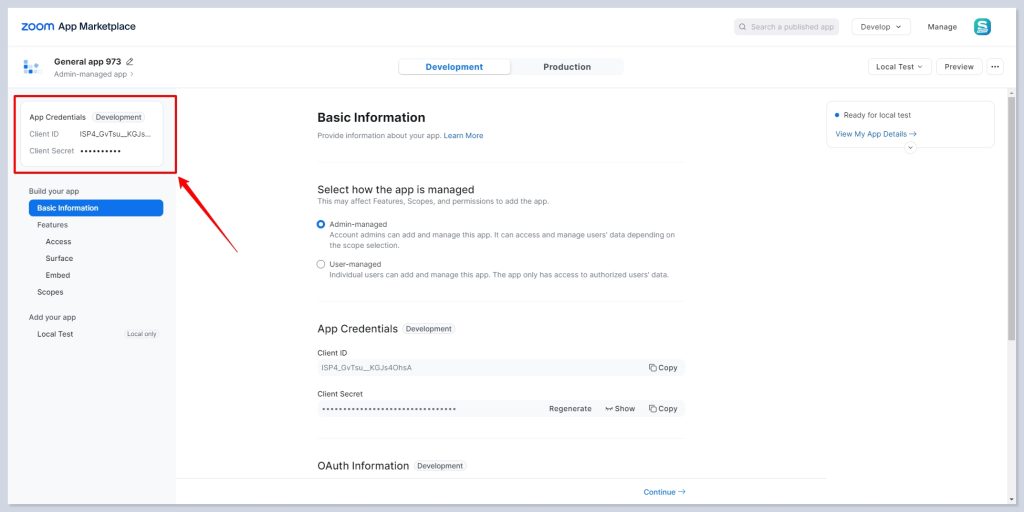Click the General app 973 icon
The width and height of the screenshot is (1024, 512).
coord(31,67)
